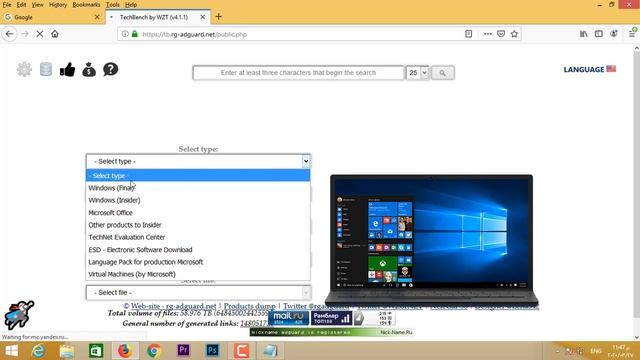Click the magnifier search button
Screen dimensions: 640x360
pos(442,73)
